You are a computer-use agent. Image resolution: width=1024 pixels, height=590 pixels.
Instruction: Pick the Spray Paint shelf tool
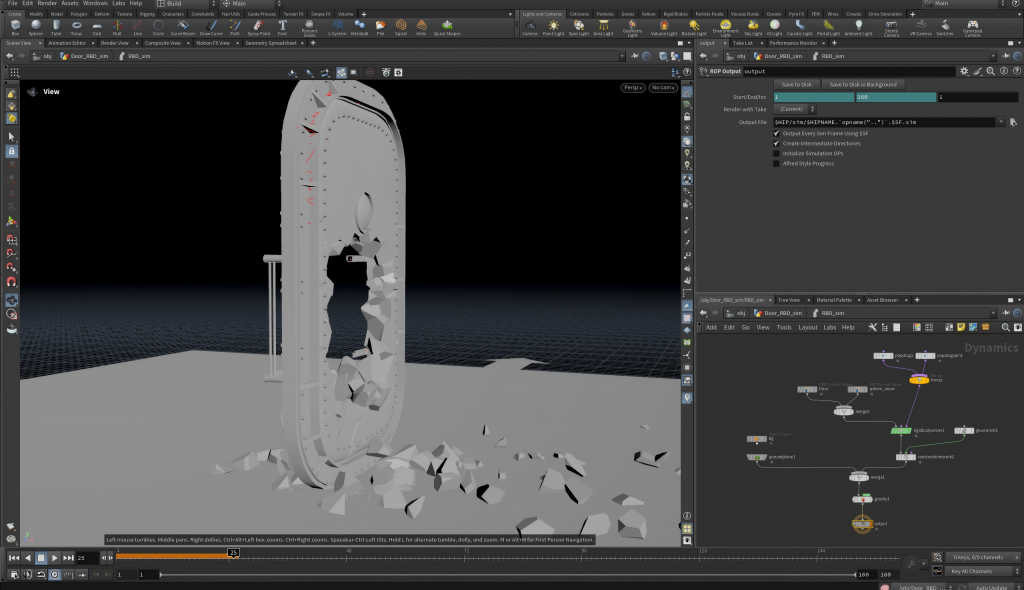pyautogui.click(x=259, y=27)
